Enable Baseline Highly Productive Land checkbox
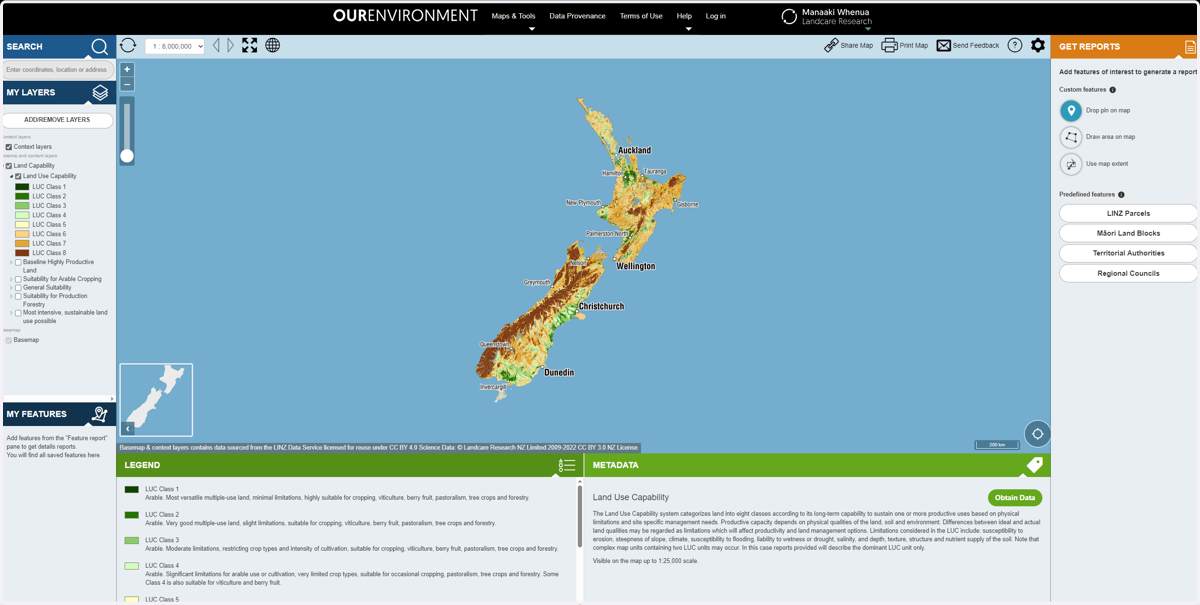This screenshot has width=1200, height=605. point(18,262)
